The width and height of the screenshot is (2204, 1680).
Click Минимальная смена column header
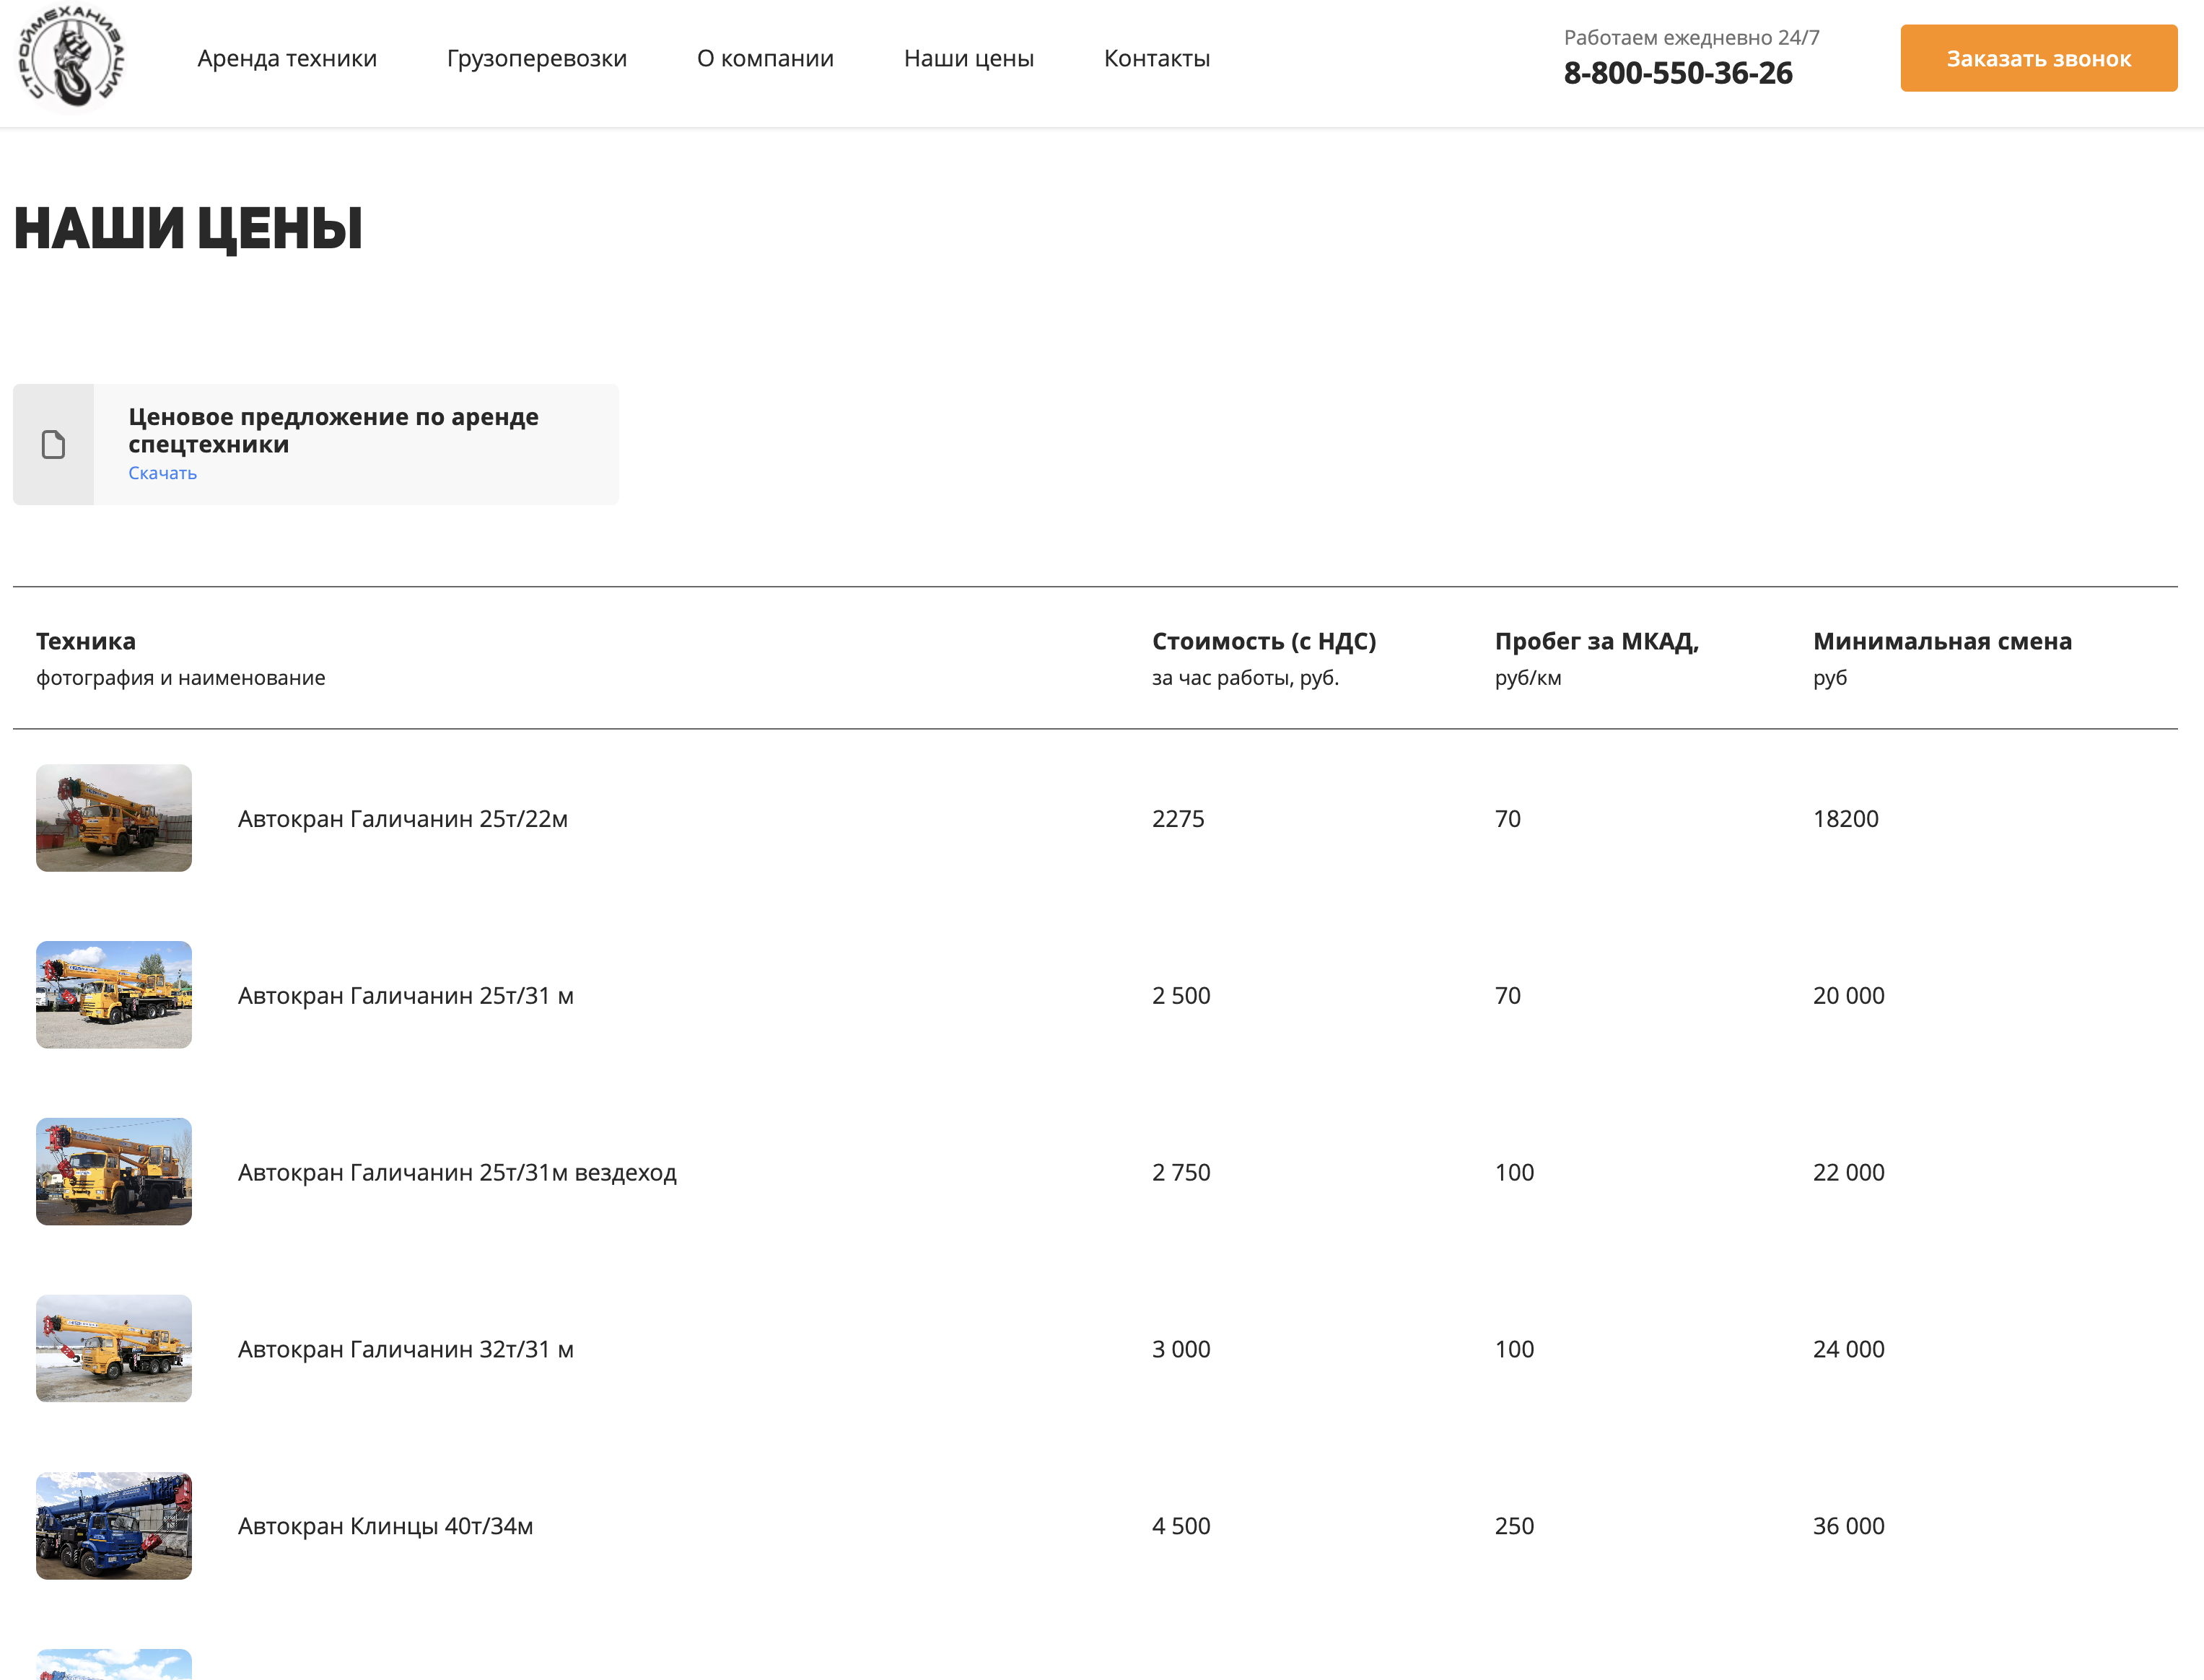1942,641
